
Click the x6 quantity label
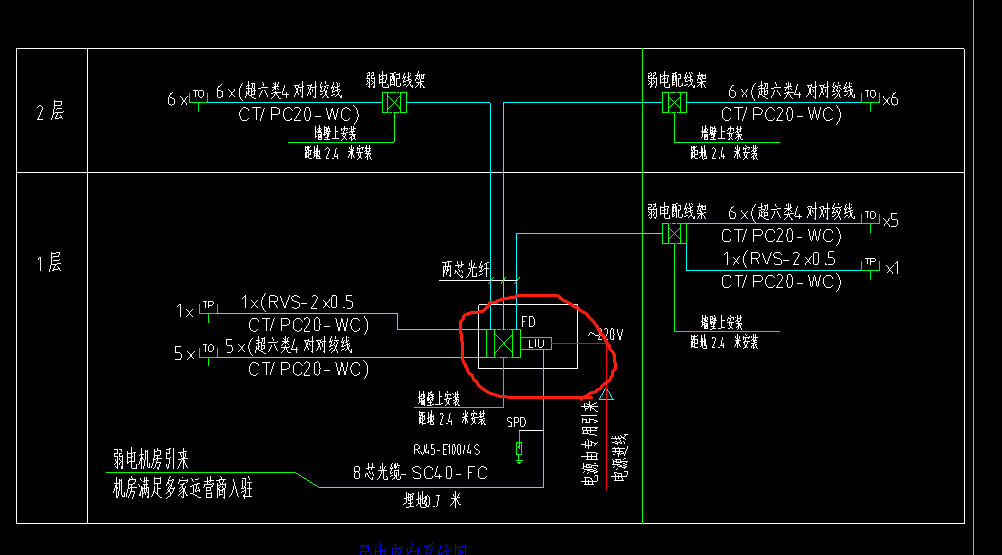point(890,100)
